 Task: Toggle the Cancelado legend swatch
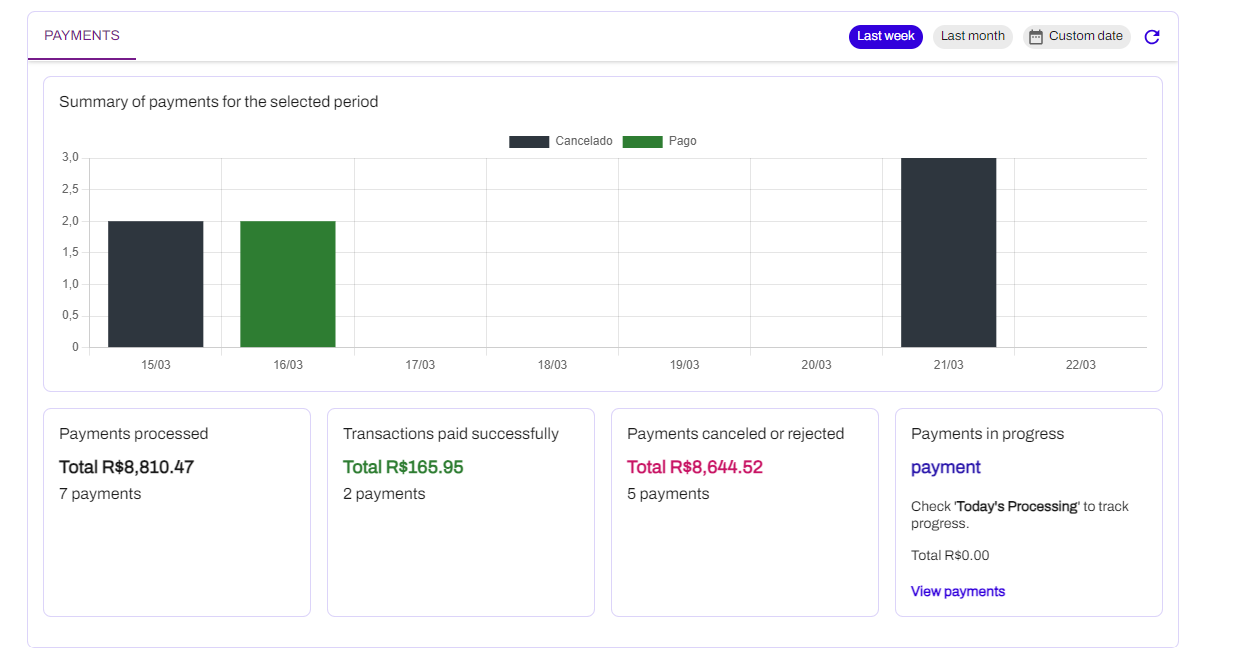click(529, 142)
